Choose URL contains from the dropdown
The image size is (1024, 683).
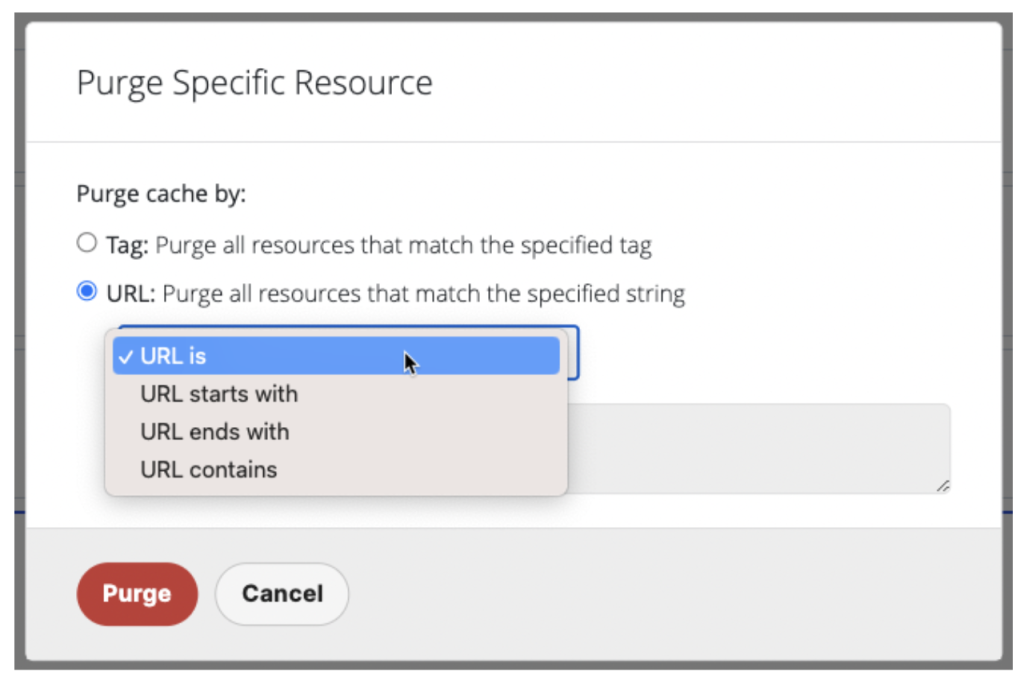(209, 470)
